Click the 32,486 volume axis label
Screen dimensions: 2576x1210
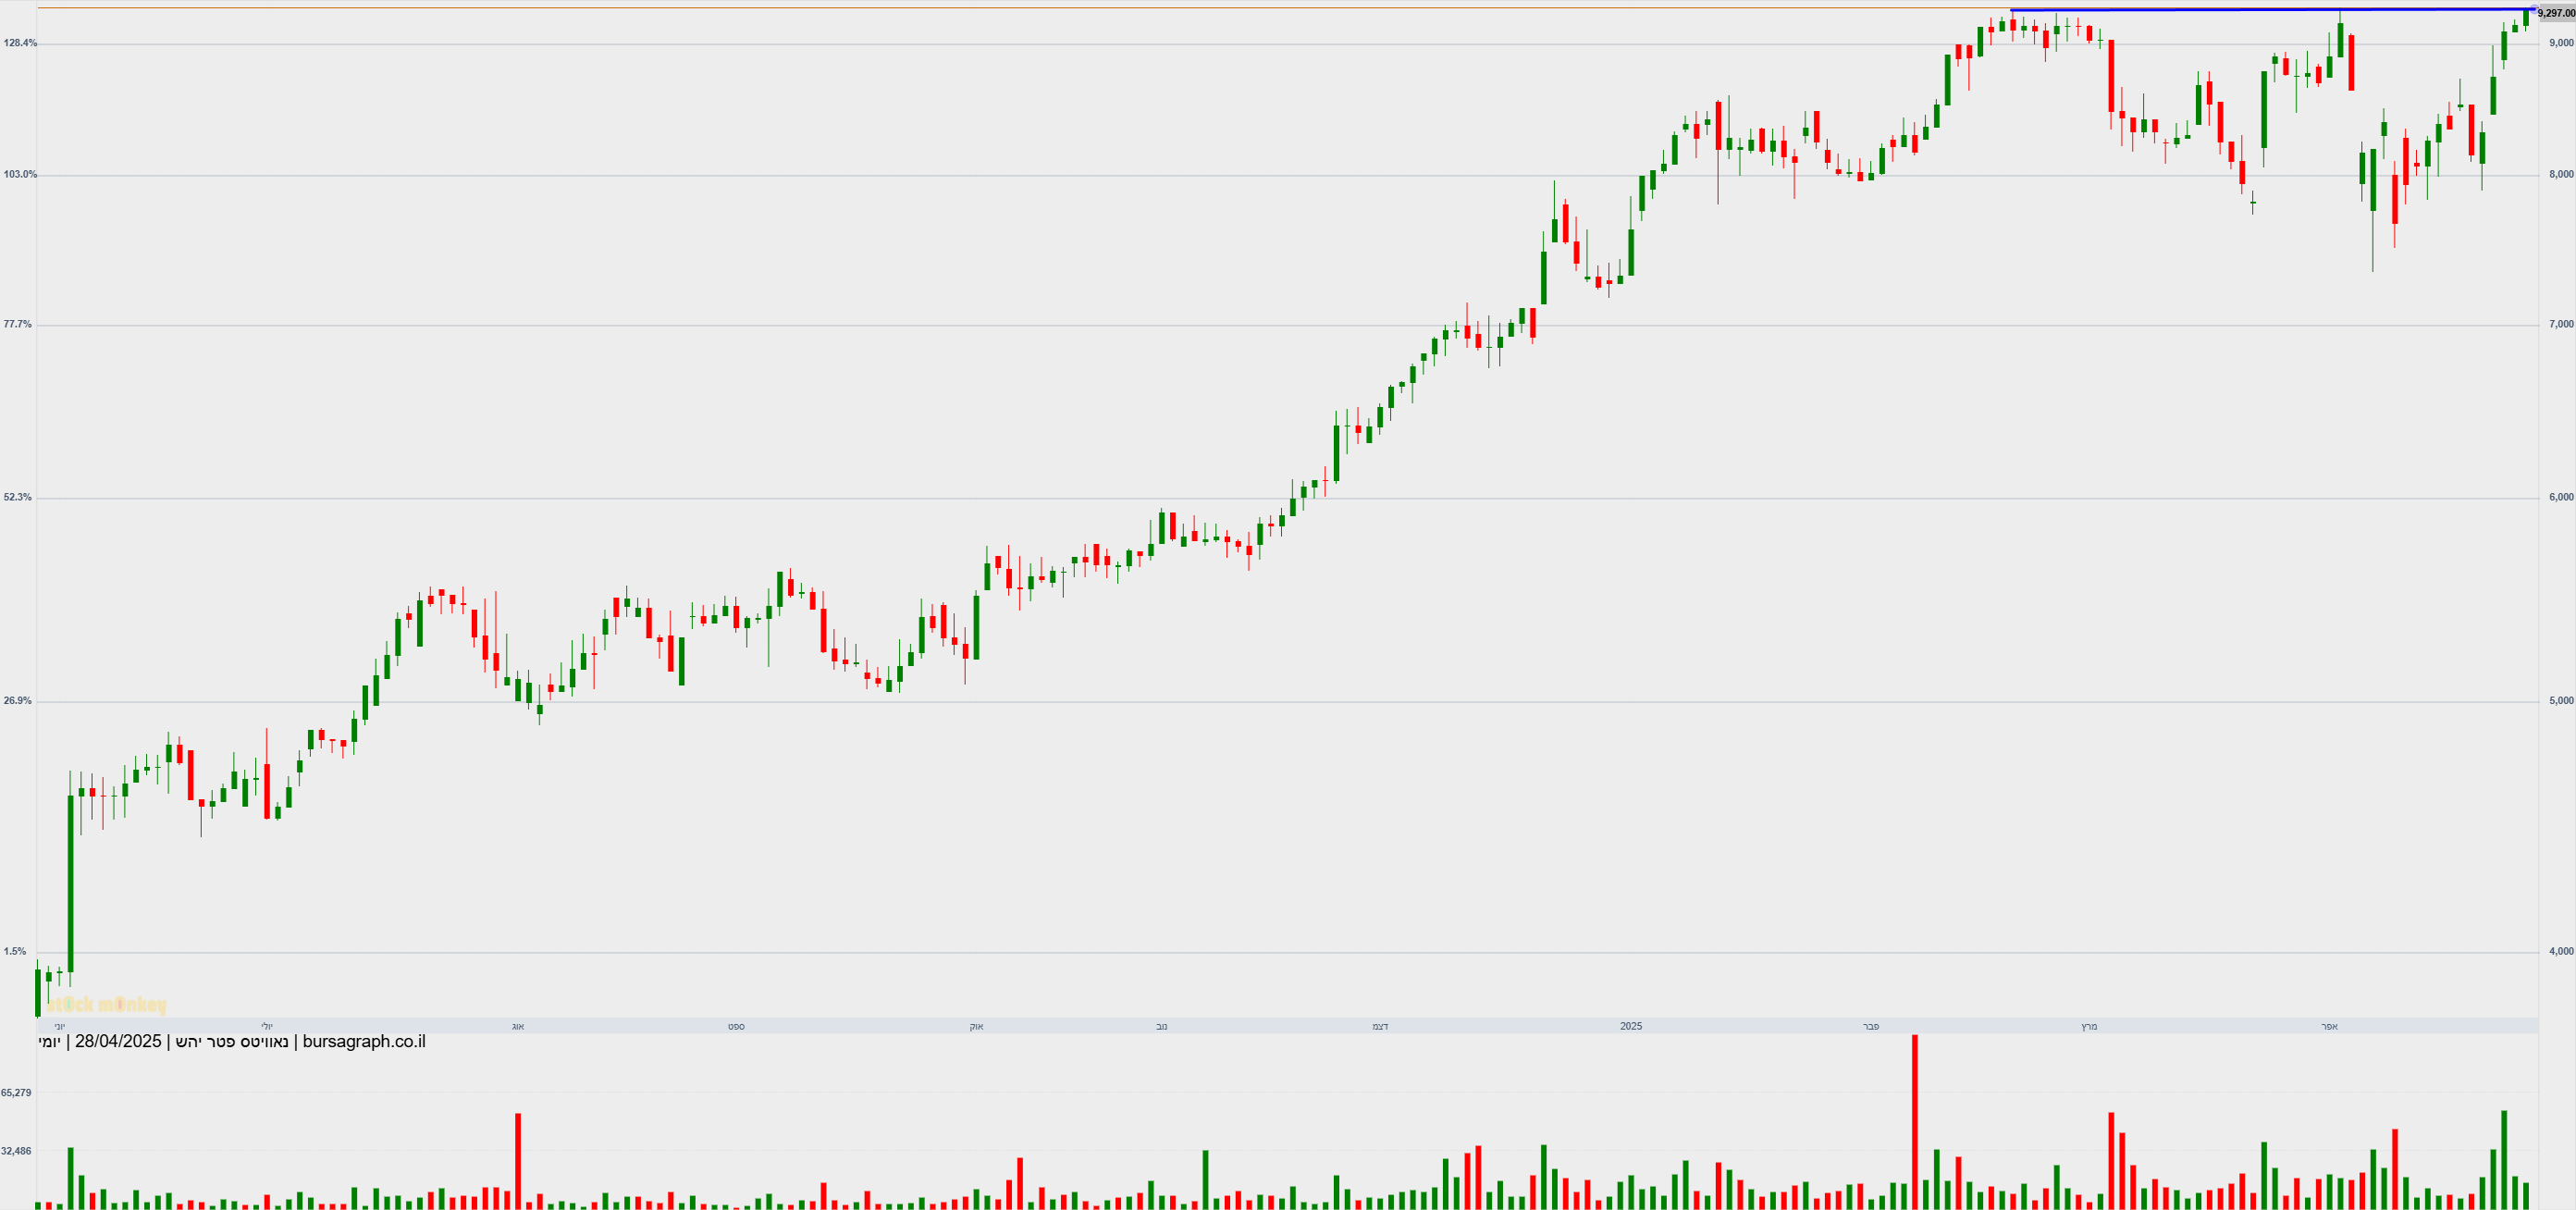pyautogui.click(x=16, y=1151)
